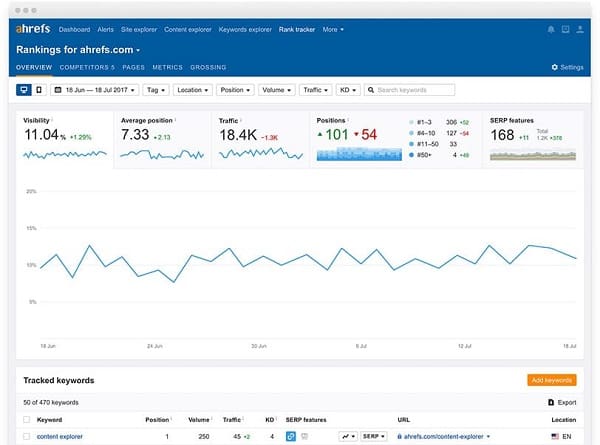Open the KD filter dropdown
This screenshot has height=445, width=600.
[x=348, y=90]
